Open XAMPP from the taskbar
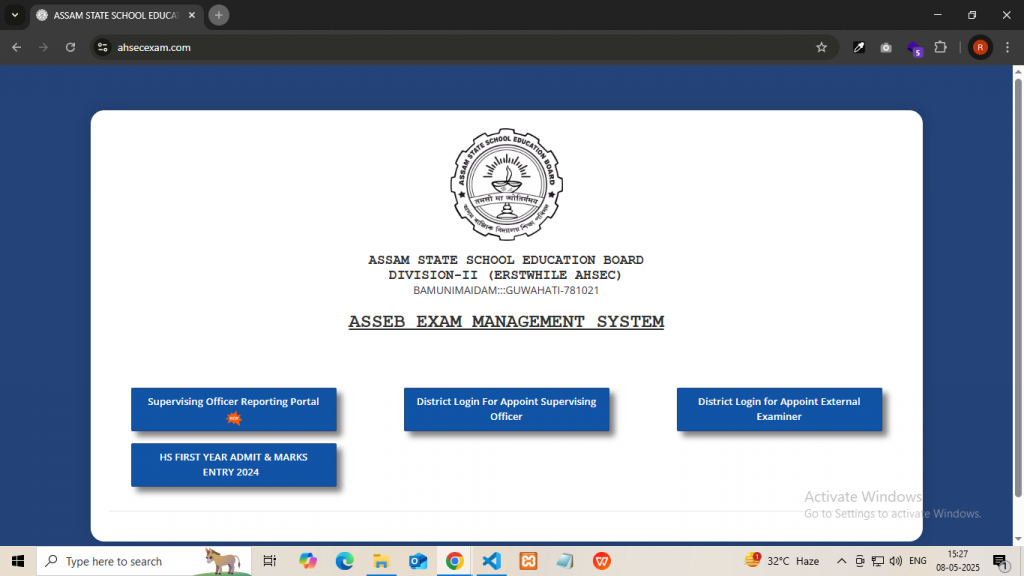 528,561
